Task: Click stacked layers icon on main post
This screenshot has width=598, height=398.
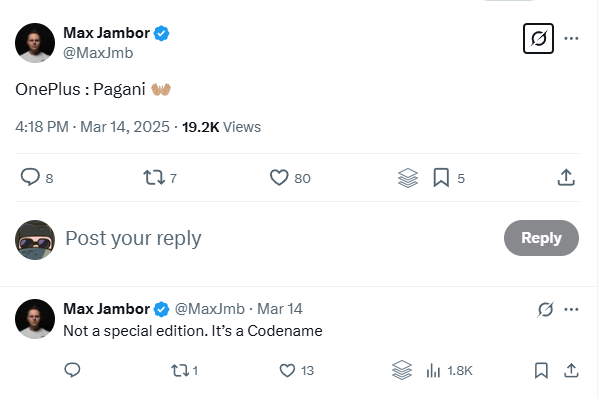Action: [x=408, y=178]
